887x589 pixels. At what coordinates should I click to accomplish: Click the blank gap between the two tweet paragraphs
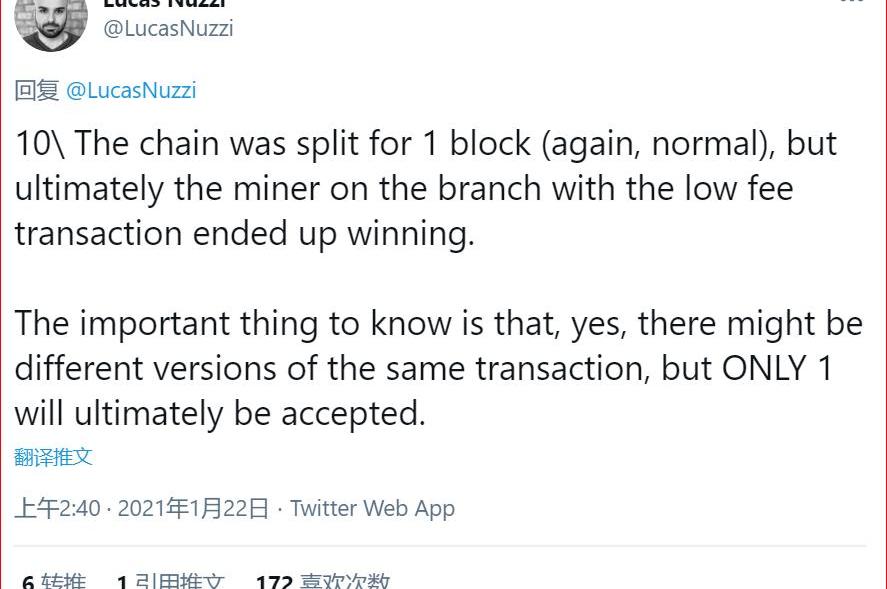(440, 280)
